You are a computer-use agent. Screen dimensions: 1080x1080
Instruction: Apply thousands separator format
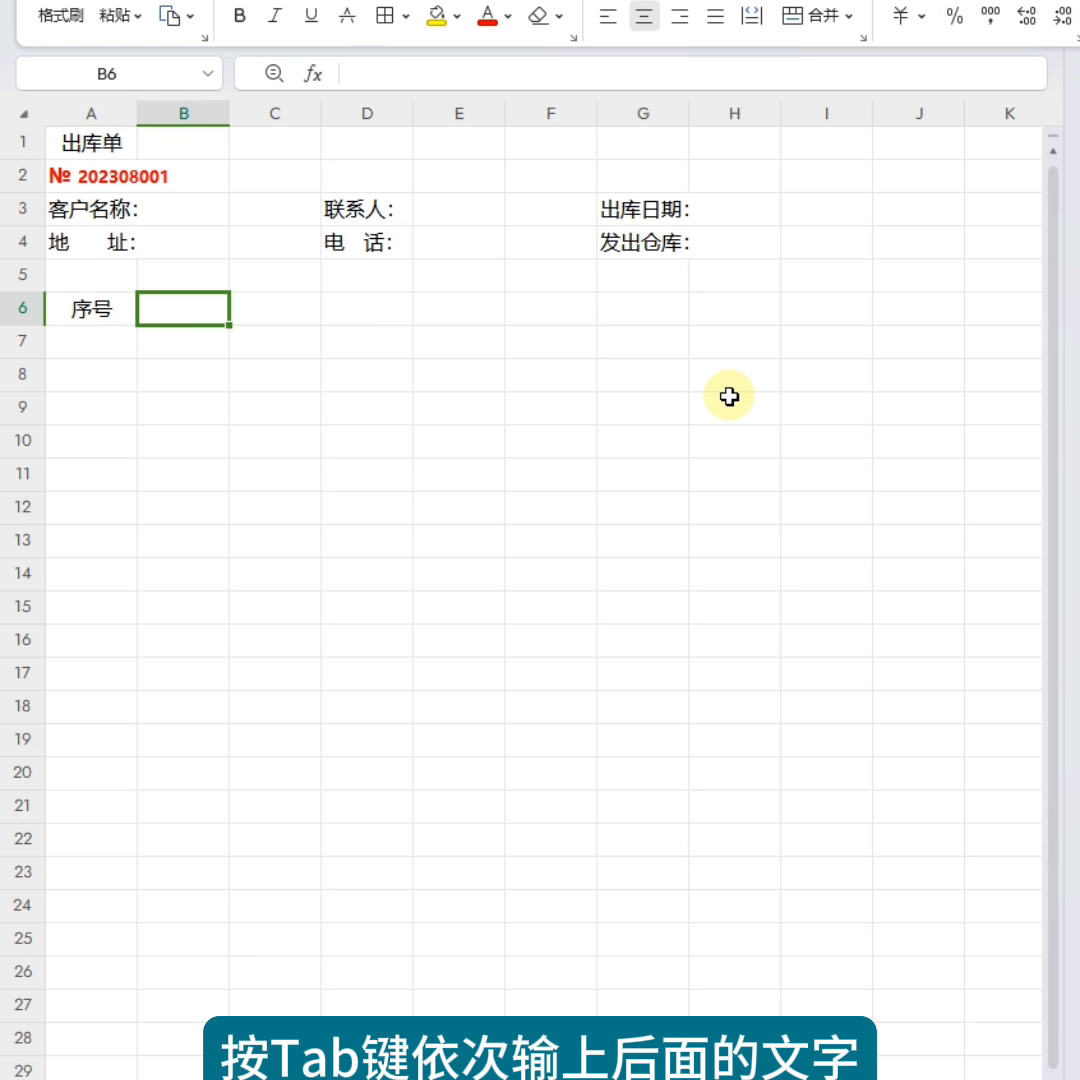(990, 15)
